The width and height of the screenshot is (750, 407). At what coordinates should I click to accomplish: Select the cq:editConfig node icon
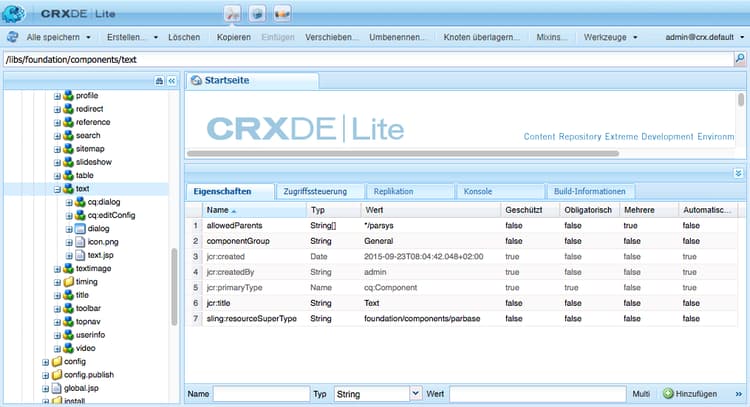pos(80,215)
